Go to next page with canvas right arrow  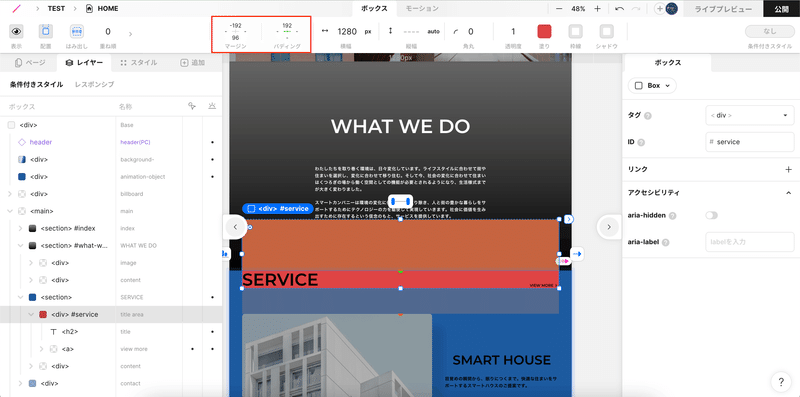[x=609, y=227]
